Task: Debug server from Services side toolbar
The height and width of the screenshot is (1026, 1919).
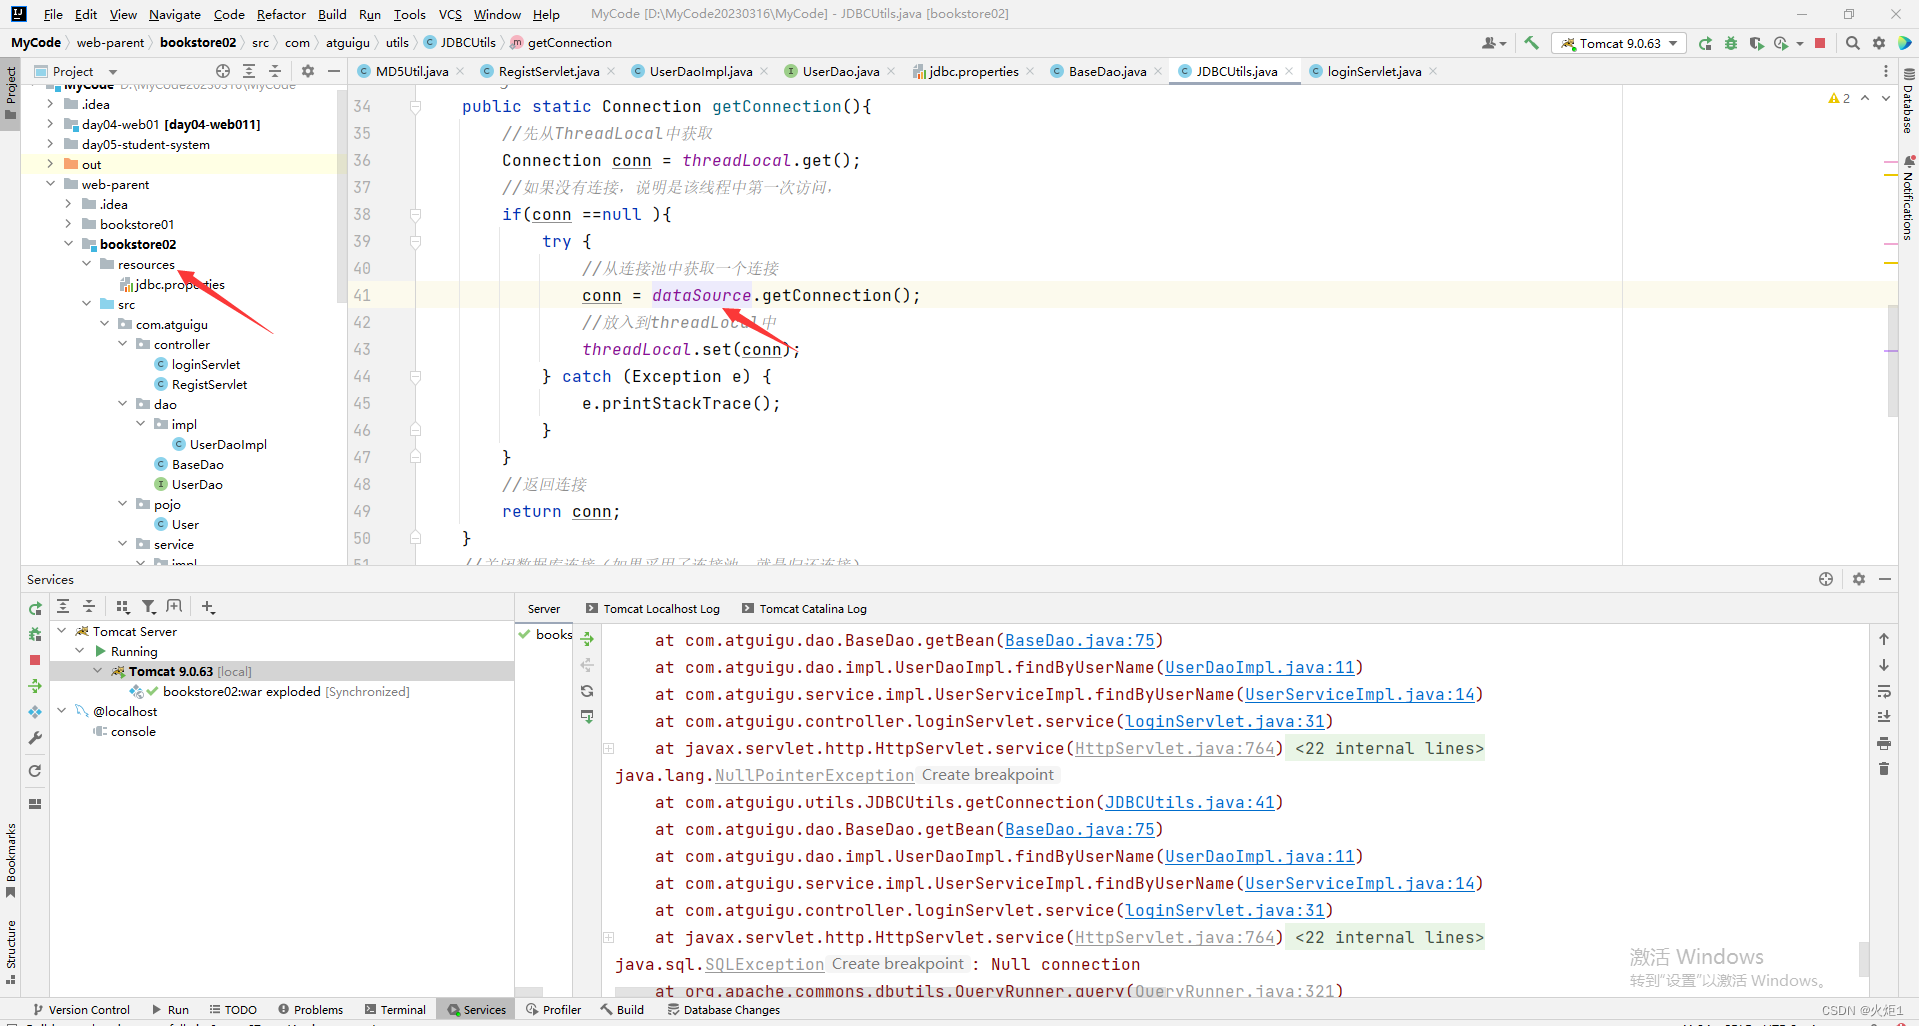Action: (35, 634)
